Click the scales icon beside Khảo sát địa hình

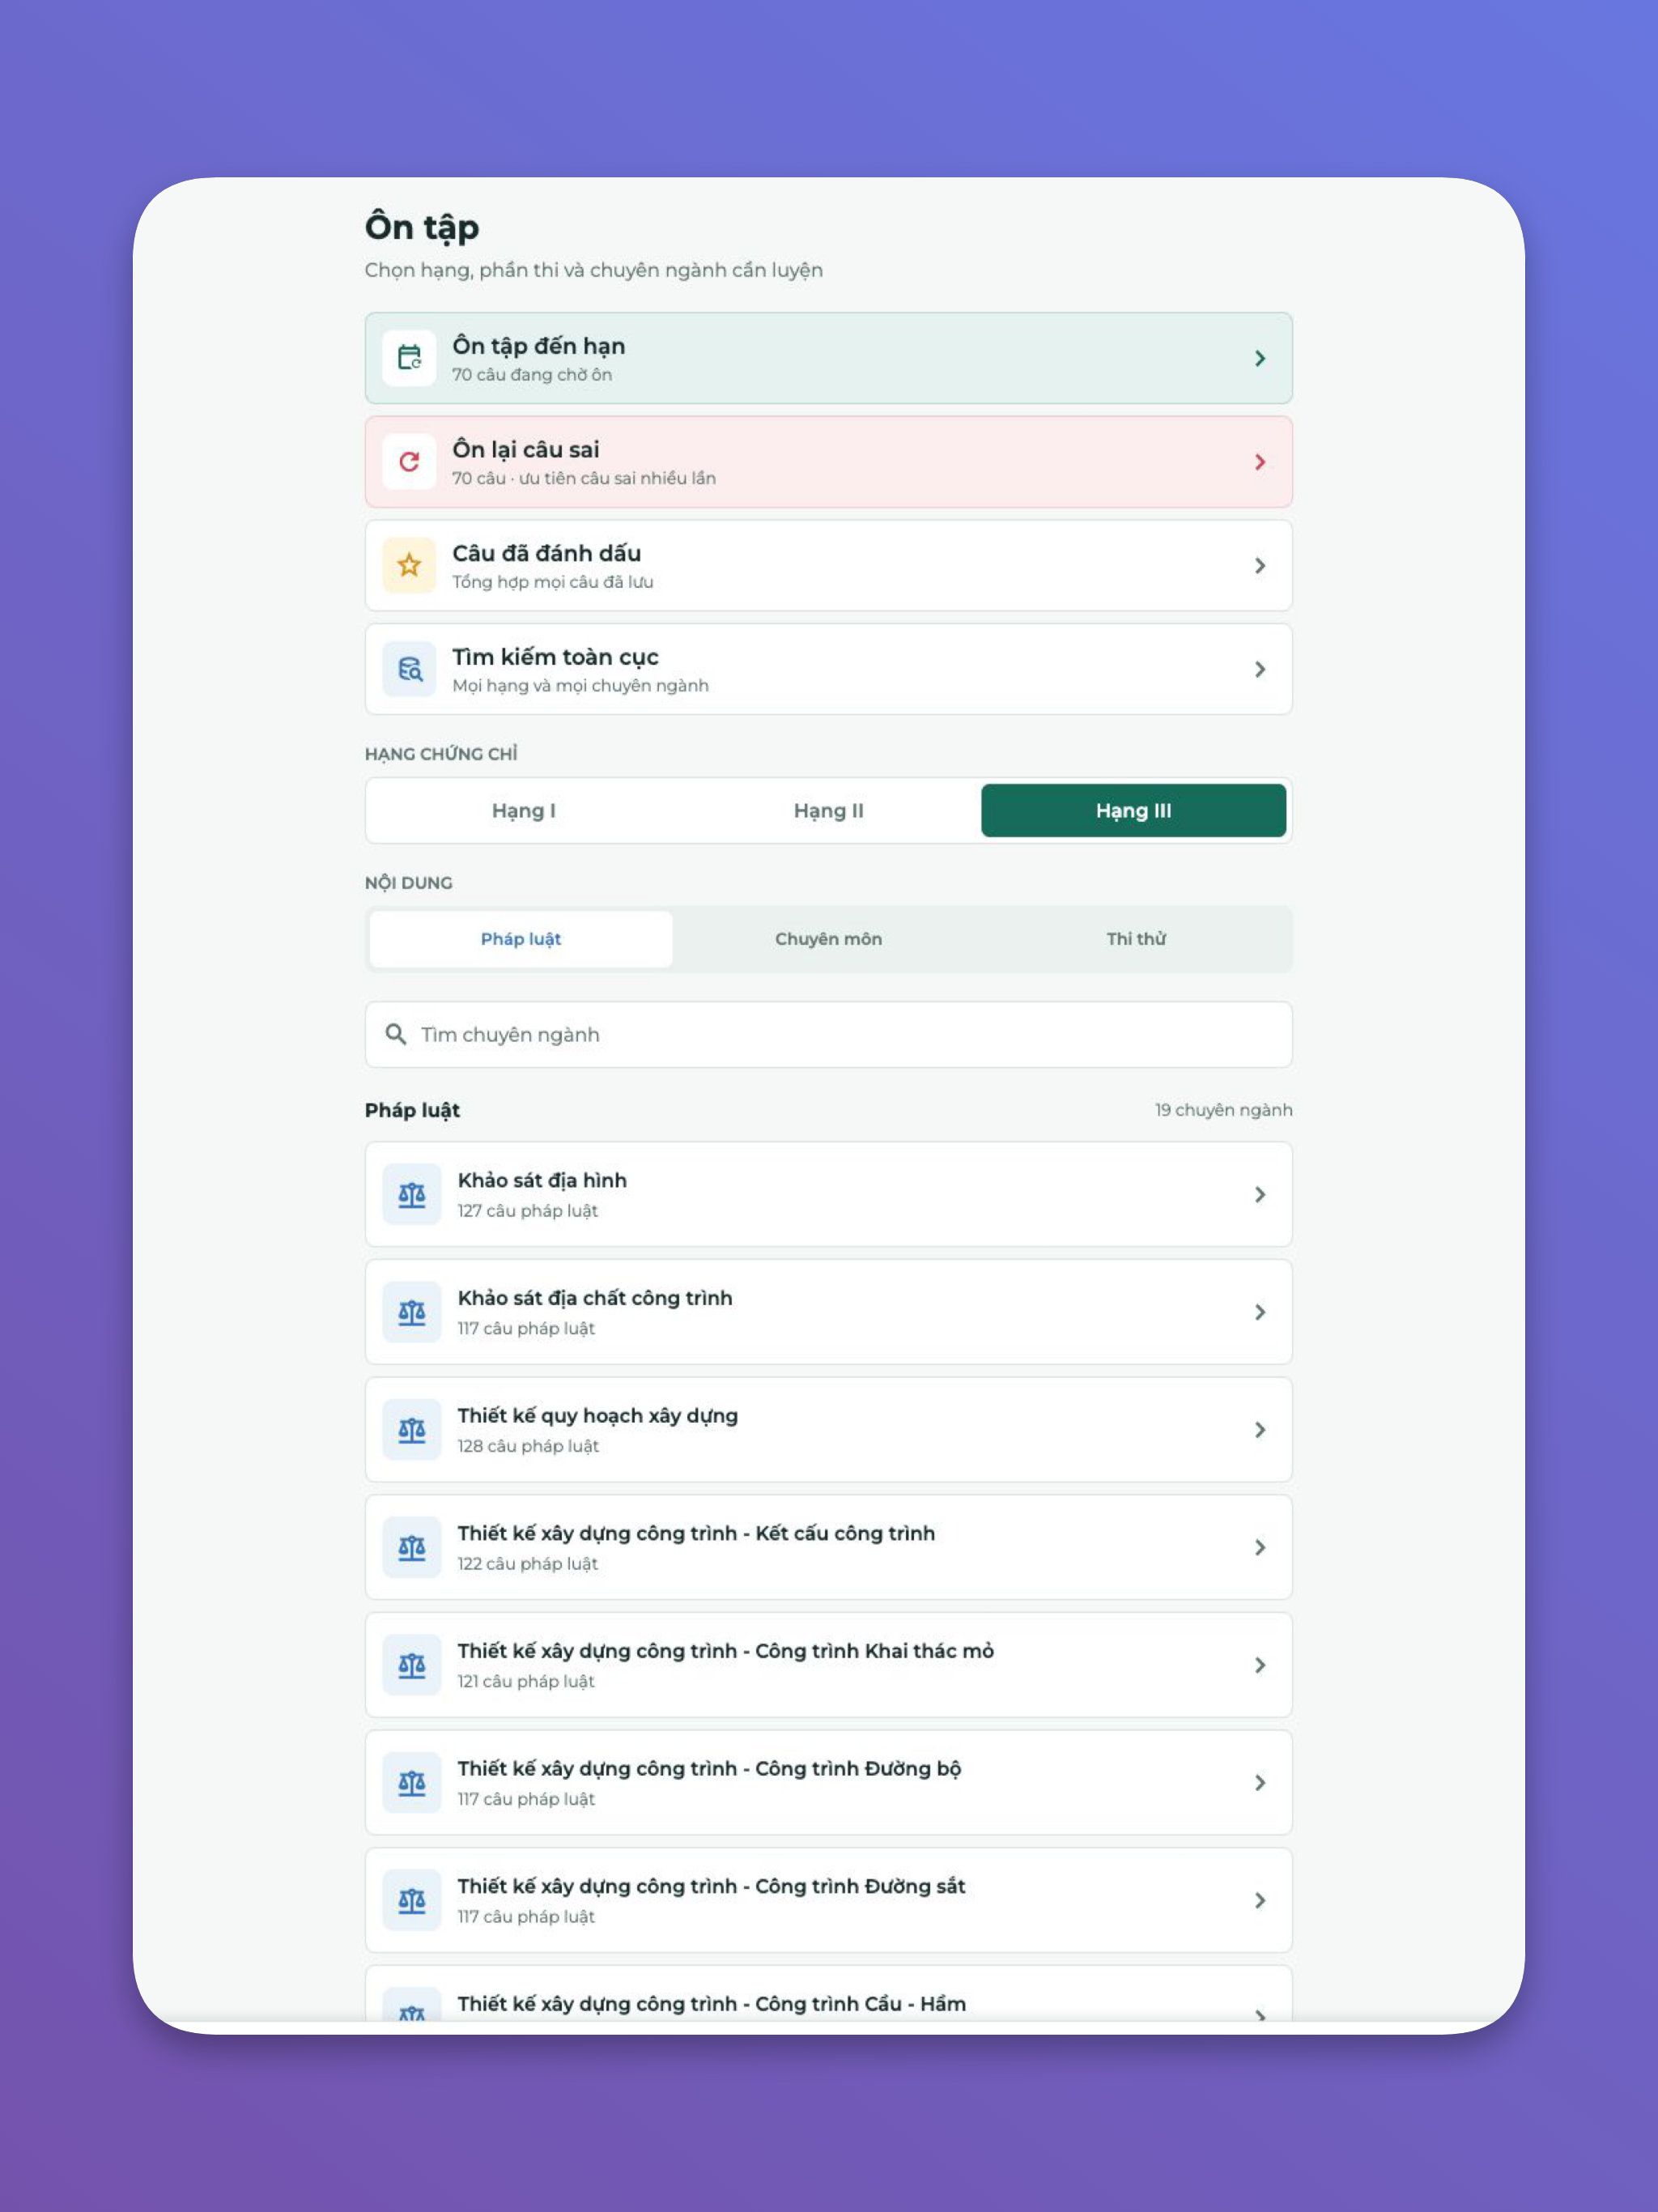[412, 1194]
